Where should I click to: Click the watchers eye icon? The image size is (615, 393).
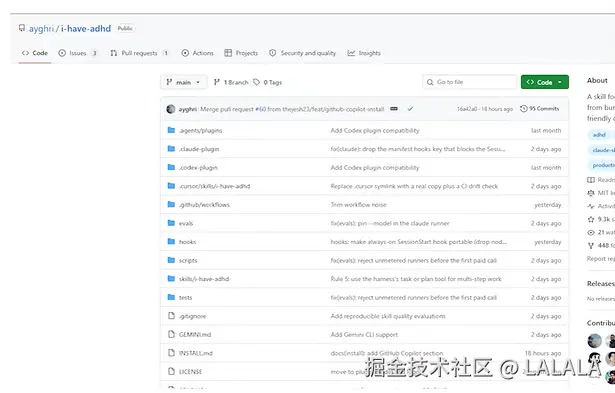tap(591, 233)
